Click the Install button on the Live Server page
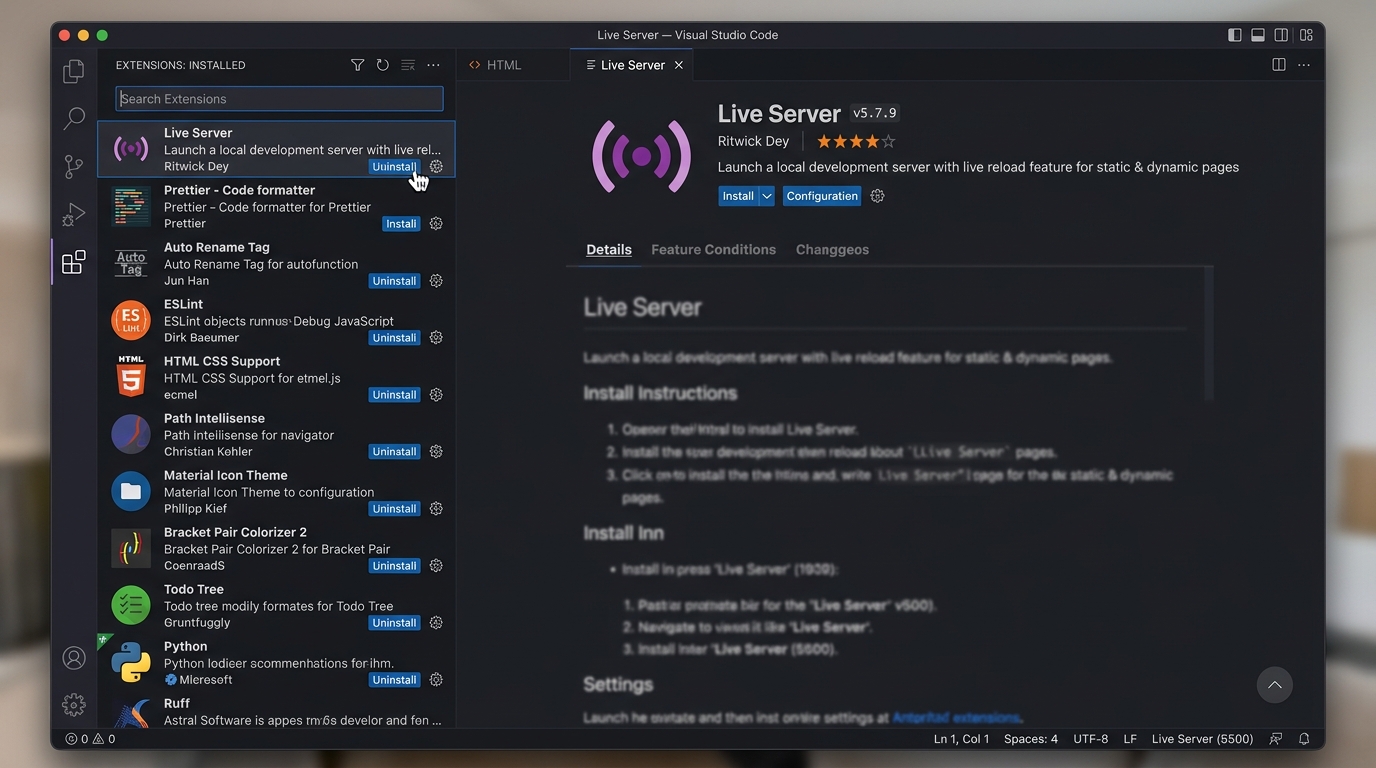This screenshot has width=1376, height=768. point(738,196)
